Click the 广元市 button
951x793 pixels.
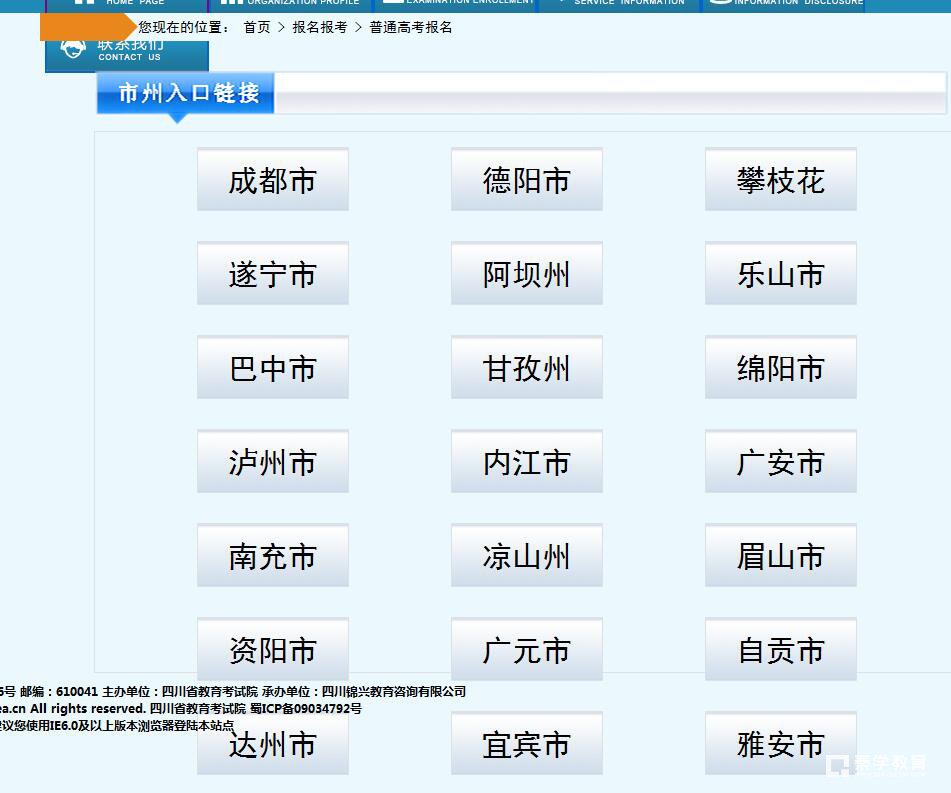coord(526,650)
